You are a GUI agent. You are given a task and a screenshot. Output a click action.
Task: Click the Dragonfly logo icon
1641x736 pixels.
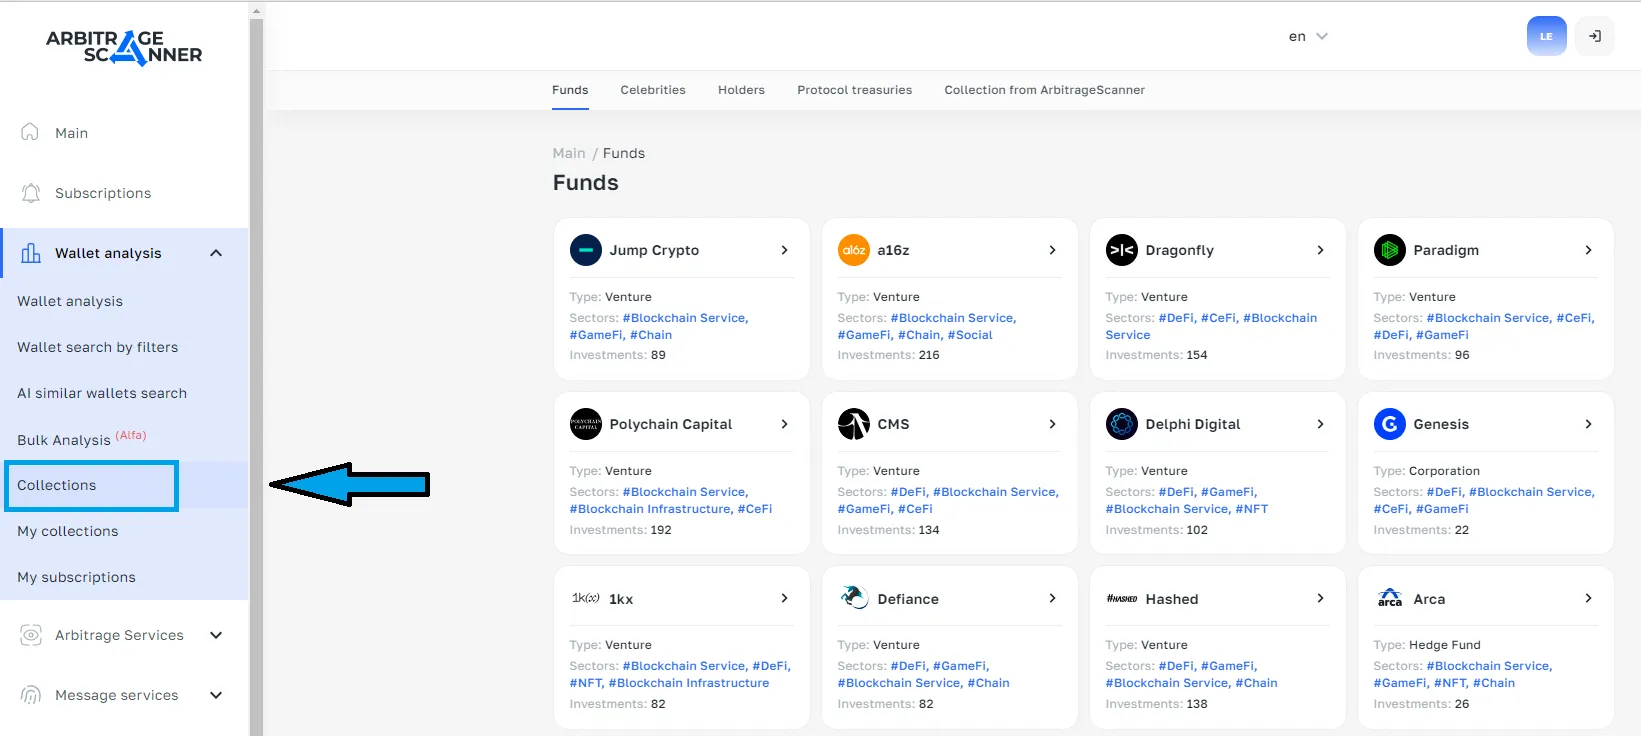[1122, 250]
